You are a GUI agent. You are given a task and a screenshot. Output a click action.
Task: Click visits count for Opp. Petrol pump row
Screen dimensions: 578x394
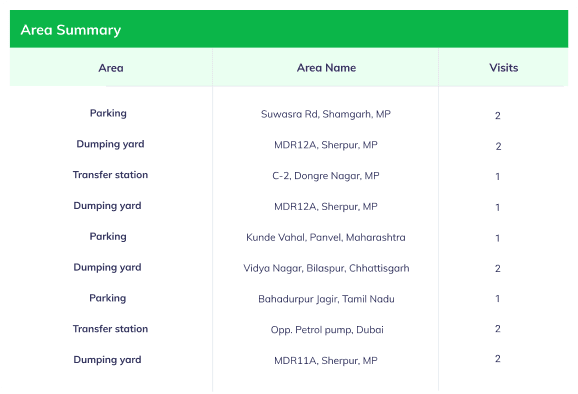[498, 329]
